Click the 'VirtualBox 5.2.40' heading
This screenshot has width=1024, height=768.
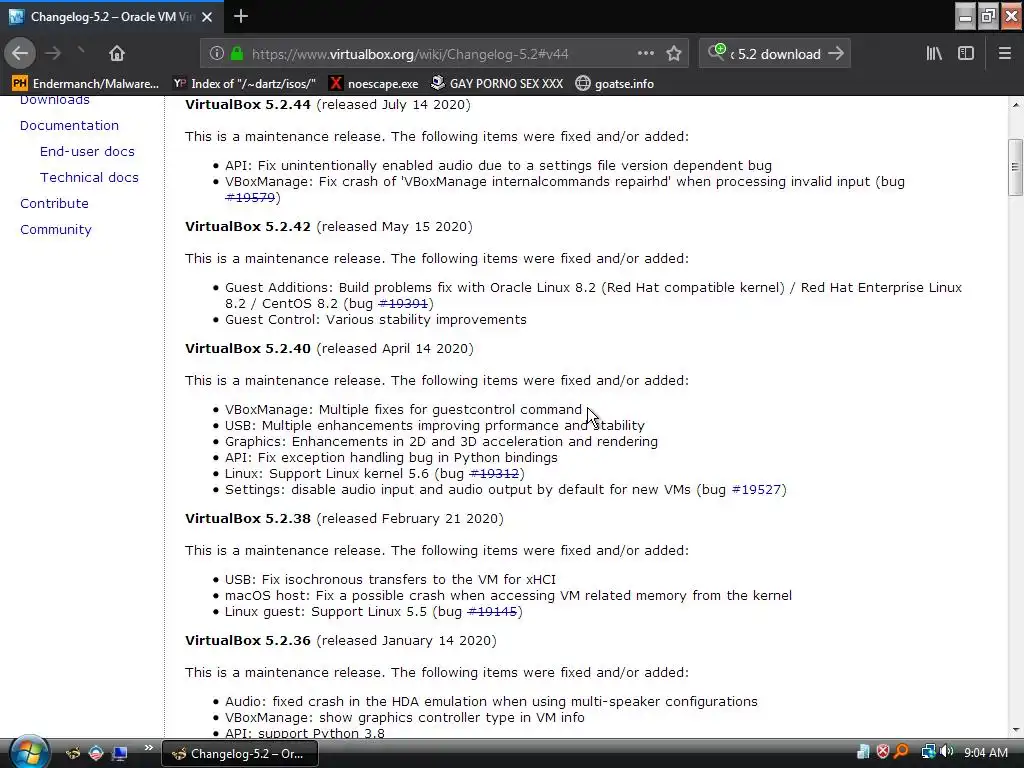click(248, 349)
